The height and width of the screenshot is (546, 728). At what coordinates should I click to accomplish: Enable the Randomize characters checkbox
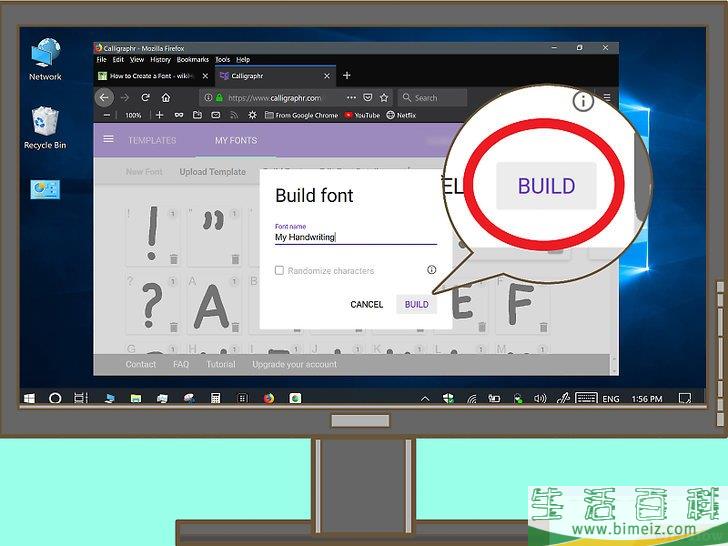pyautogui.click(x=279, y=270)
